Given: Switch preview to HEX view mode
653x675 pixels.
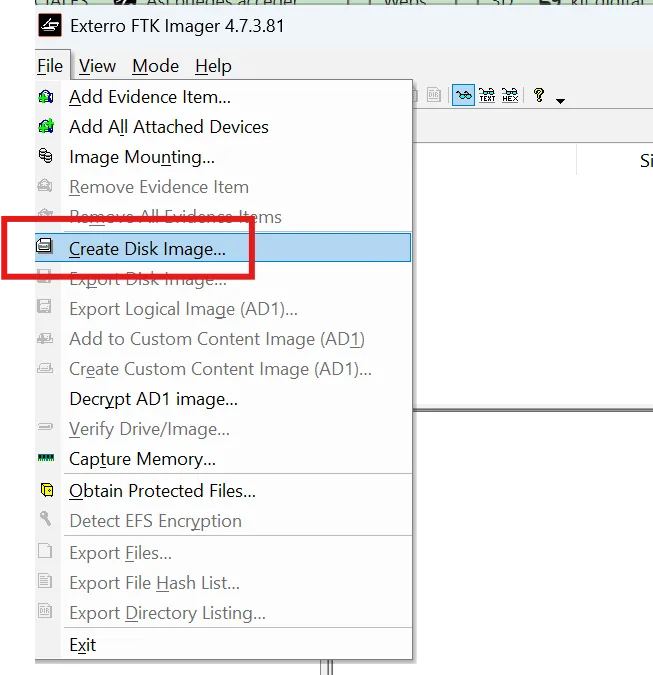Looking at the screenshot, I should 510,95.
